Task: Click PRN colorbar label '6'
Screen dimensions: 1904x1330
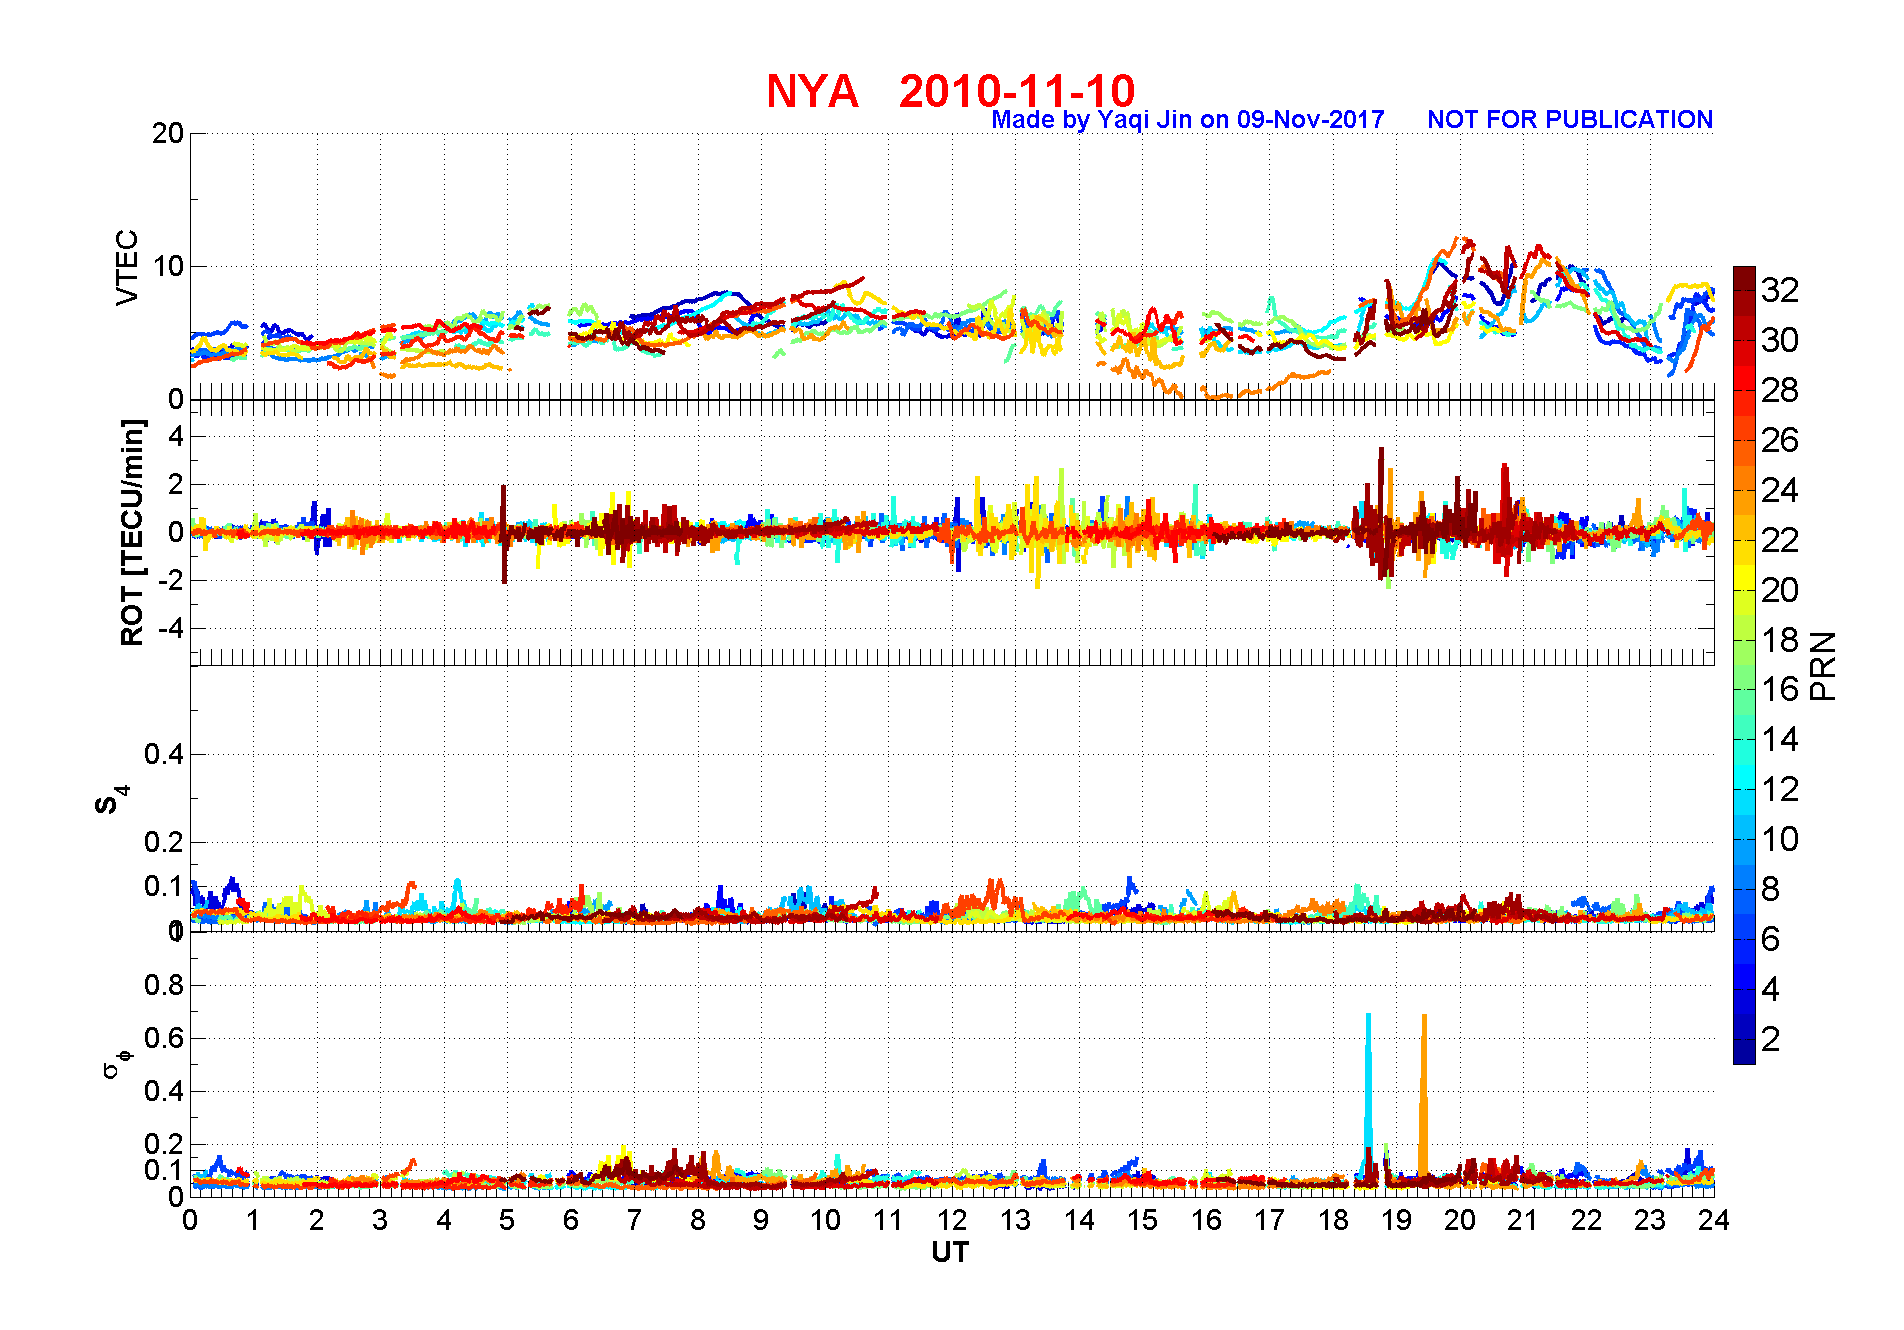Action: pyautogui.click(x=1771, y=939)
